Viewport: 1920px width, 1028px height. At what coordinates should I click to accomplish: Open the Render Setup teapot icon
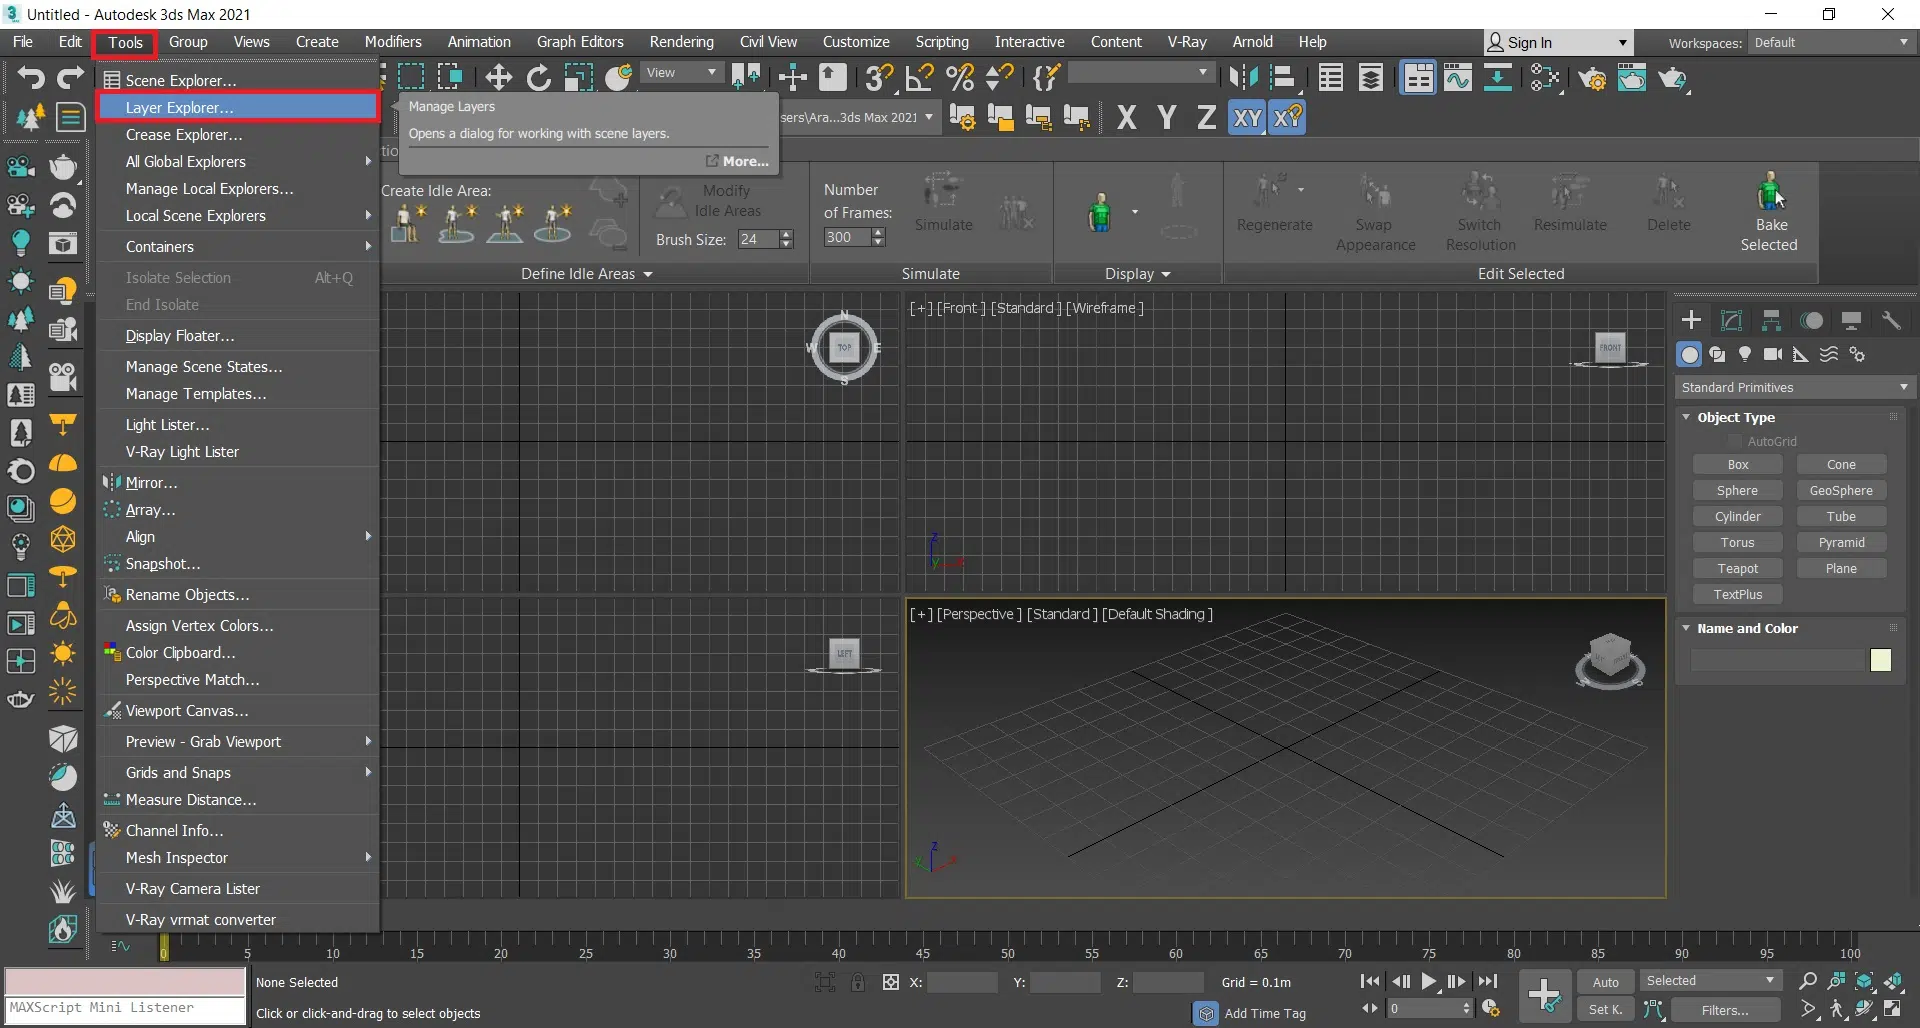coord(1592,78)
